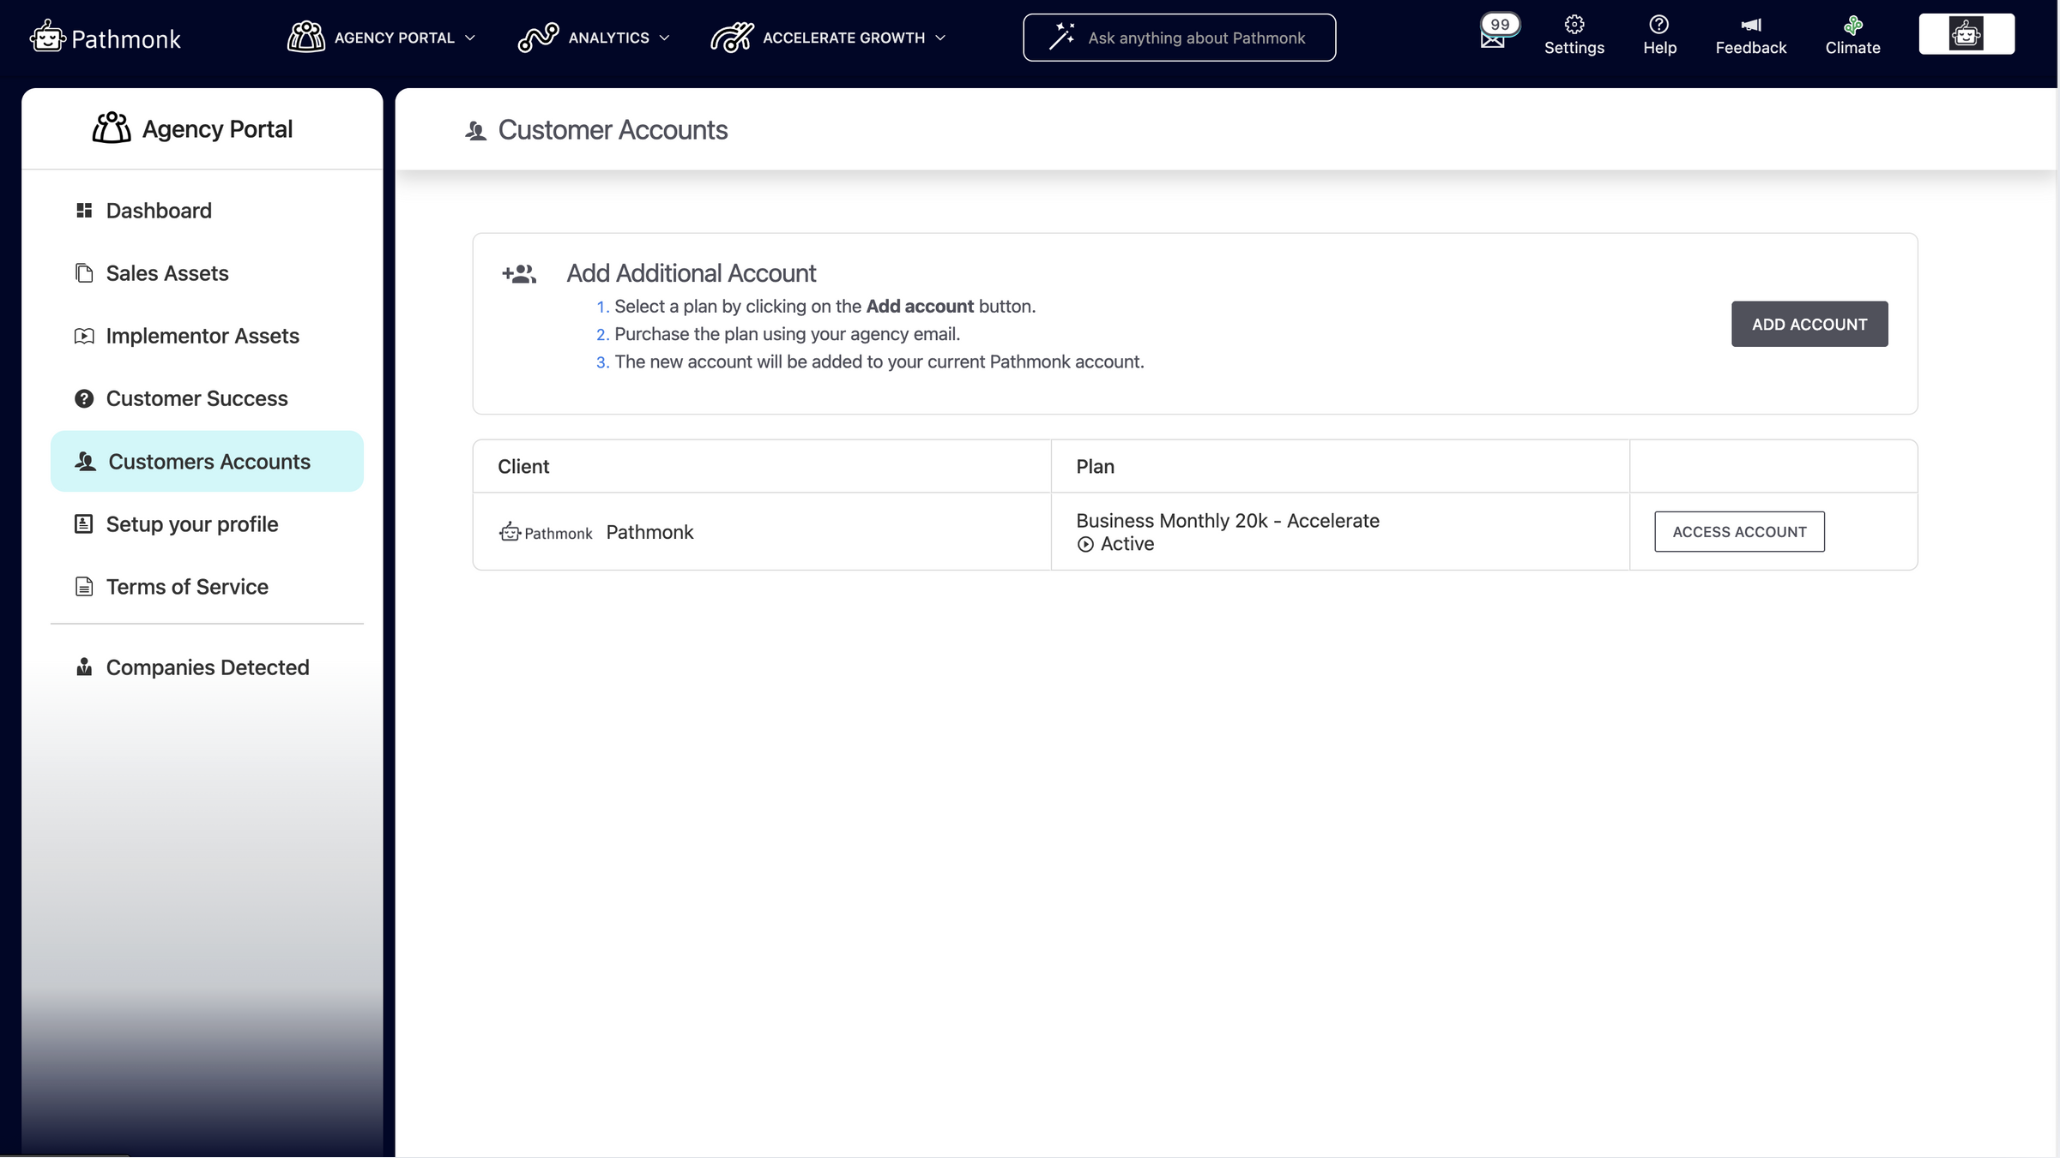Expand the Analytics dropdown menu

pyautogui.click(x=594, y=38)
